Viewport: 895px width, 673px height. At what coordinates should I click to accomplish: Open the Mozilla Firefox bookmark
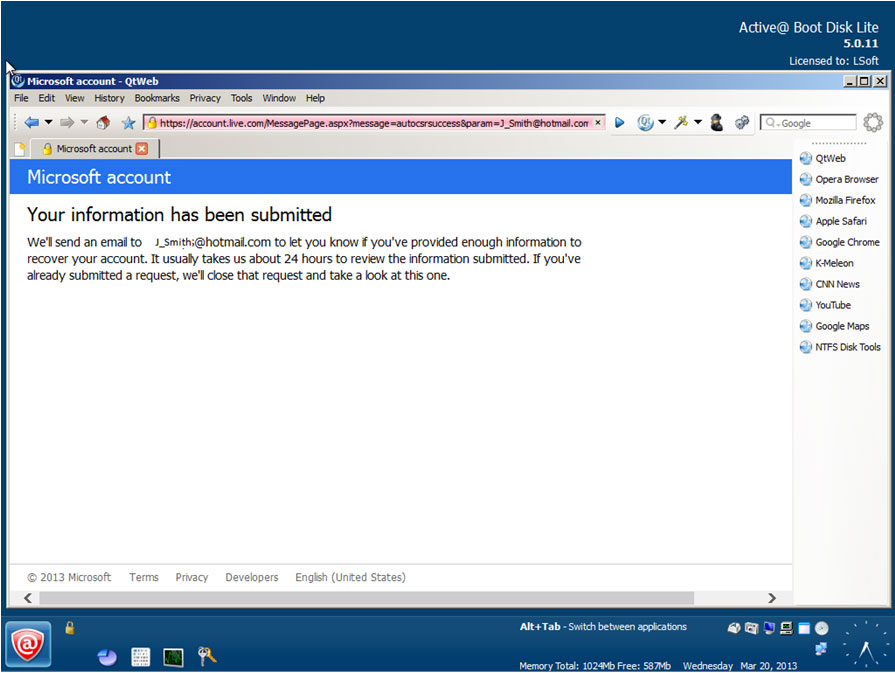(x=837, y=200)
